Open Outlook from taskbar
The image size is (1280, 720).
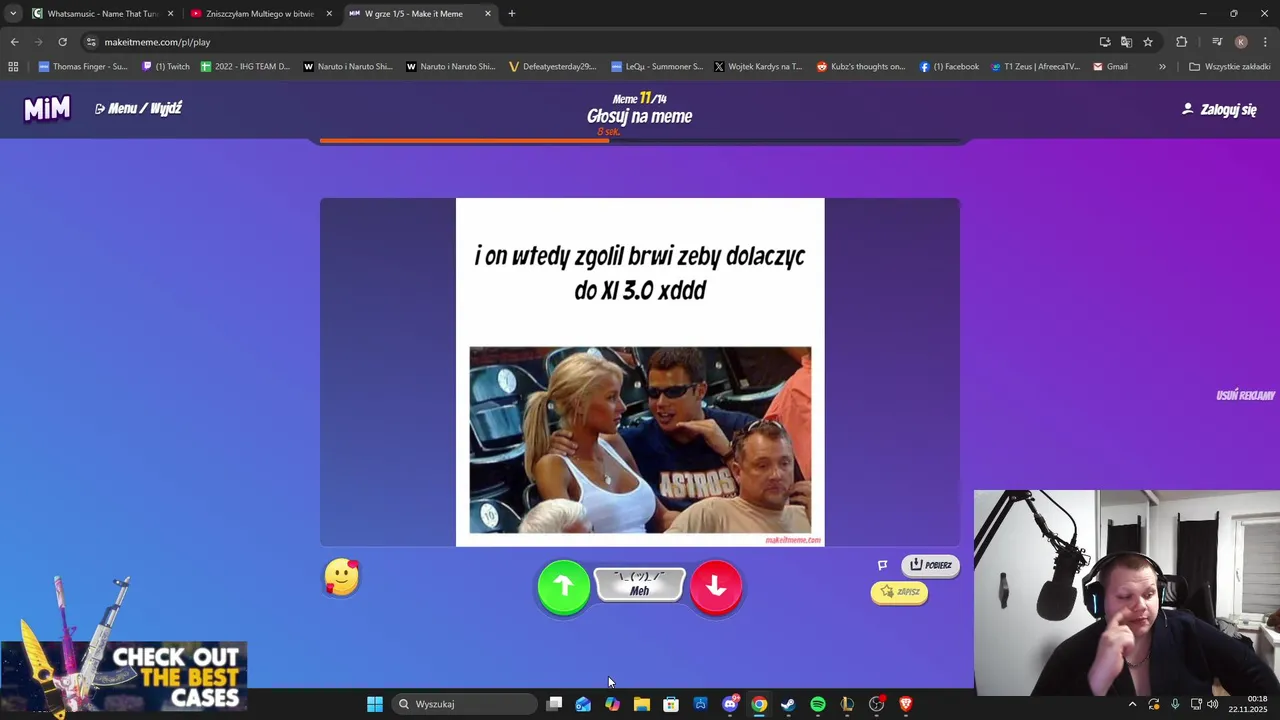coord(583,704)
